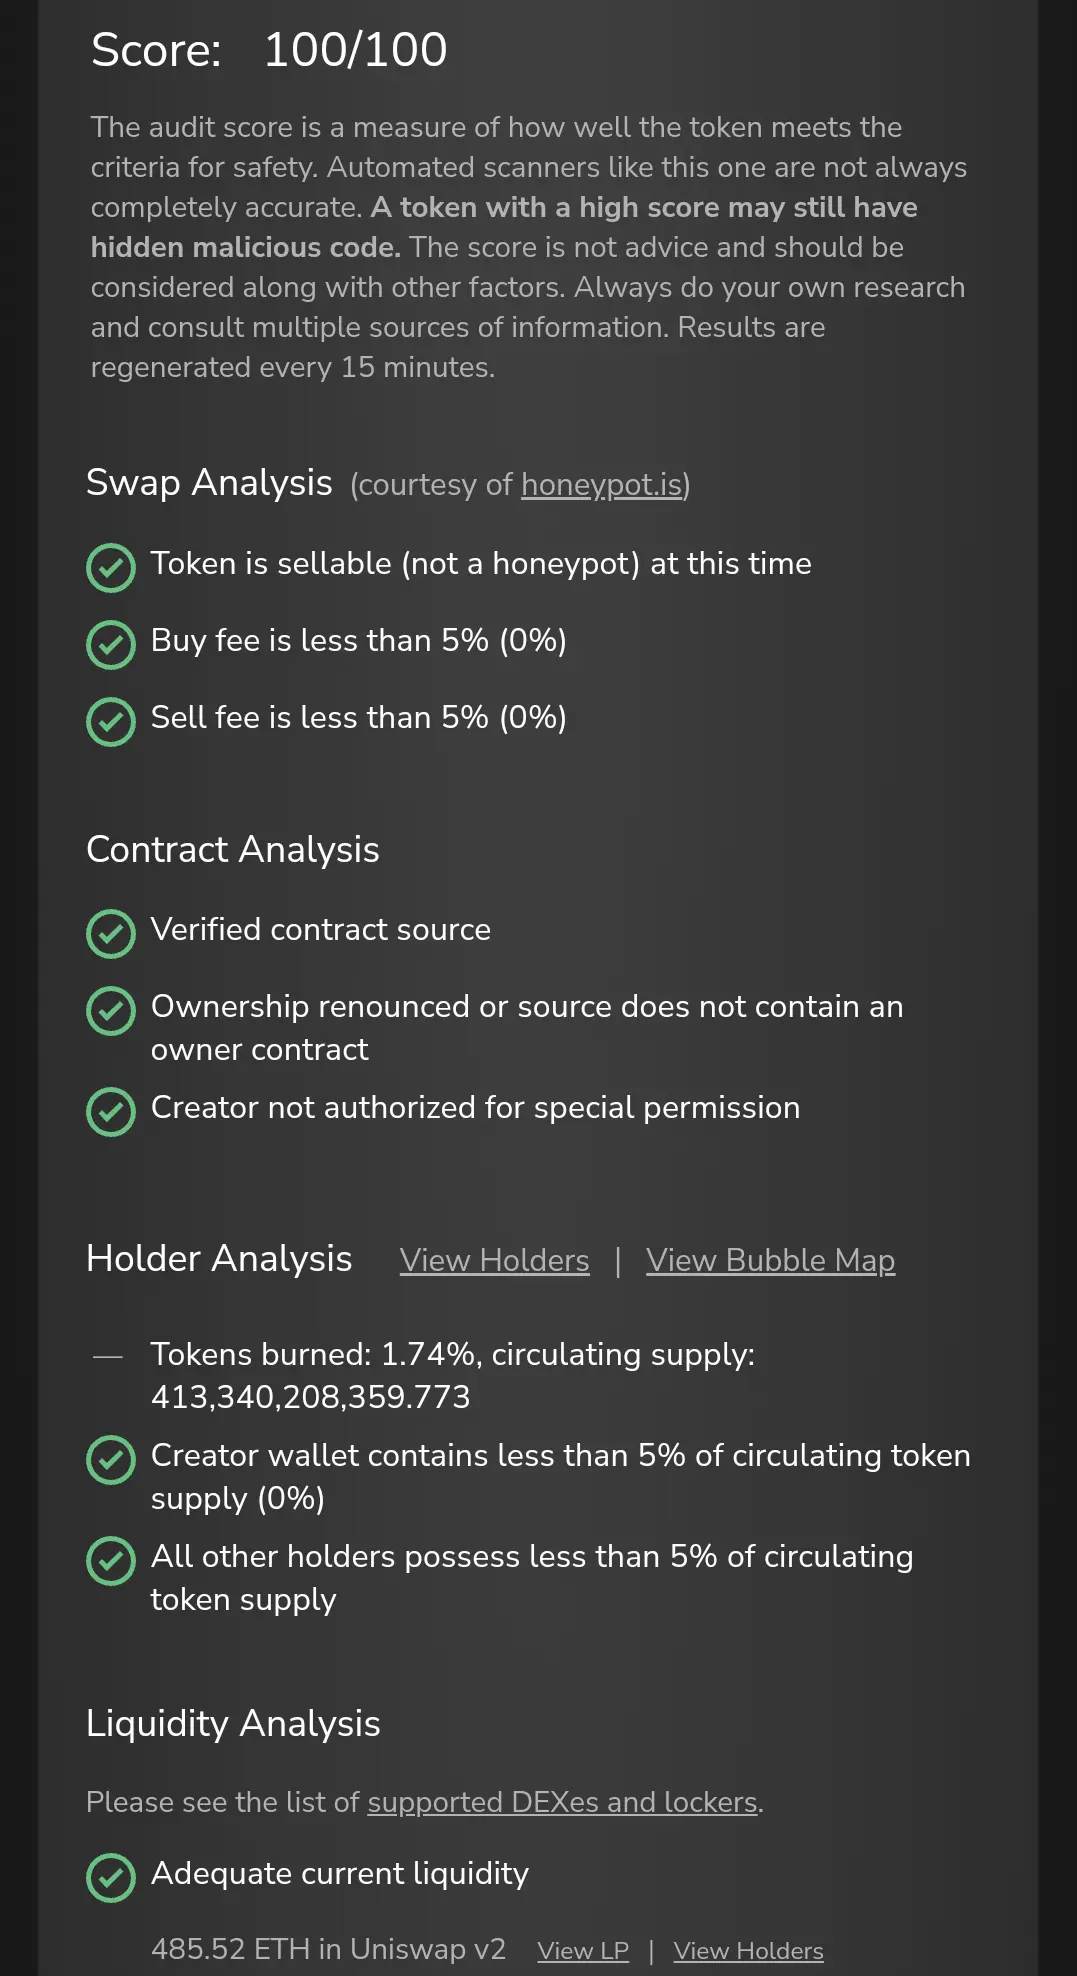Click the check icon beside Token is sellable
Screen dimensions: 1077x1976
pos(111,567)
